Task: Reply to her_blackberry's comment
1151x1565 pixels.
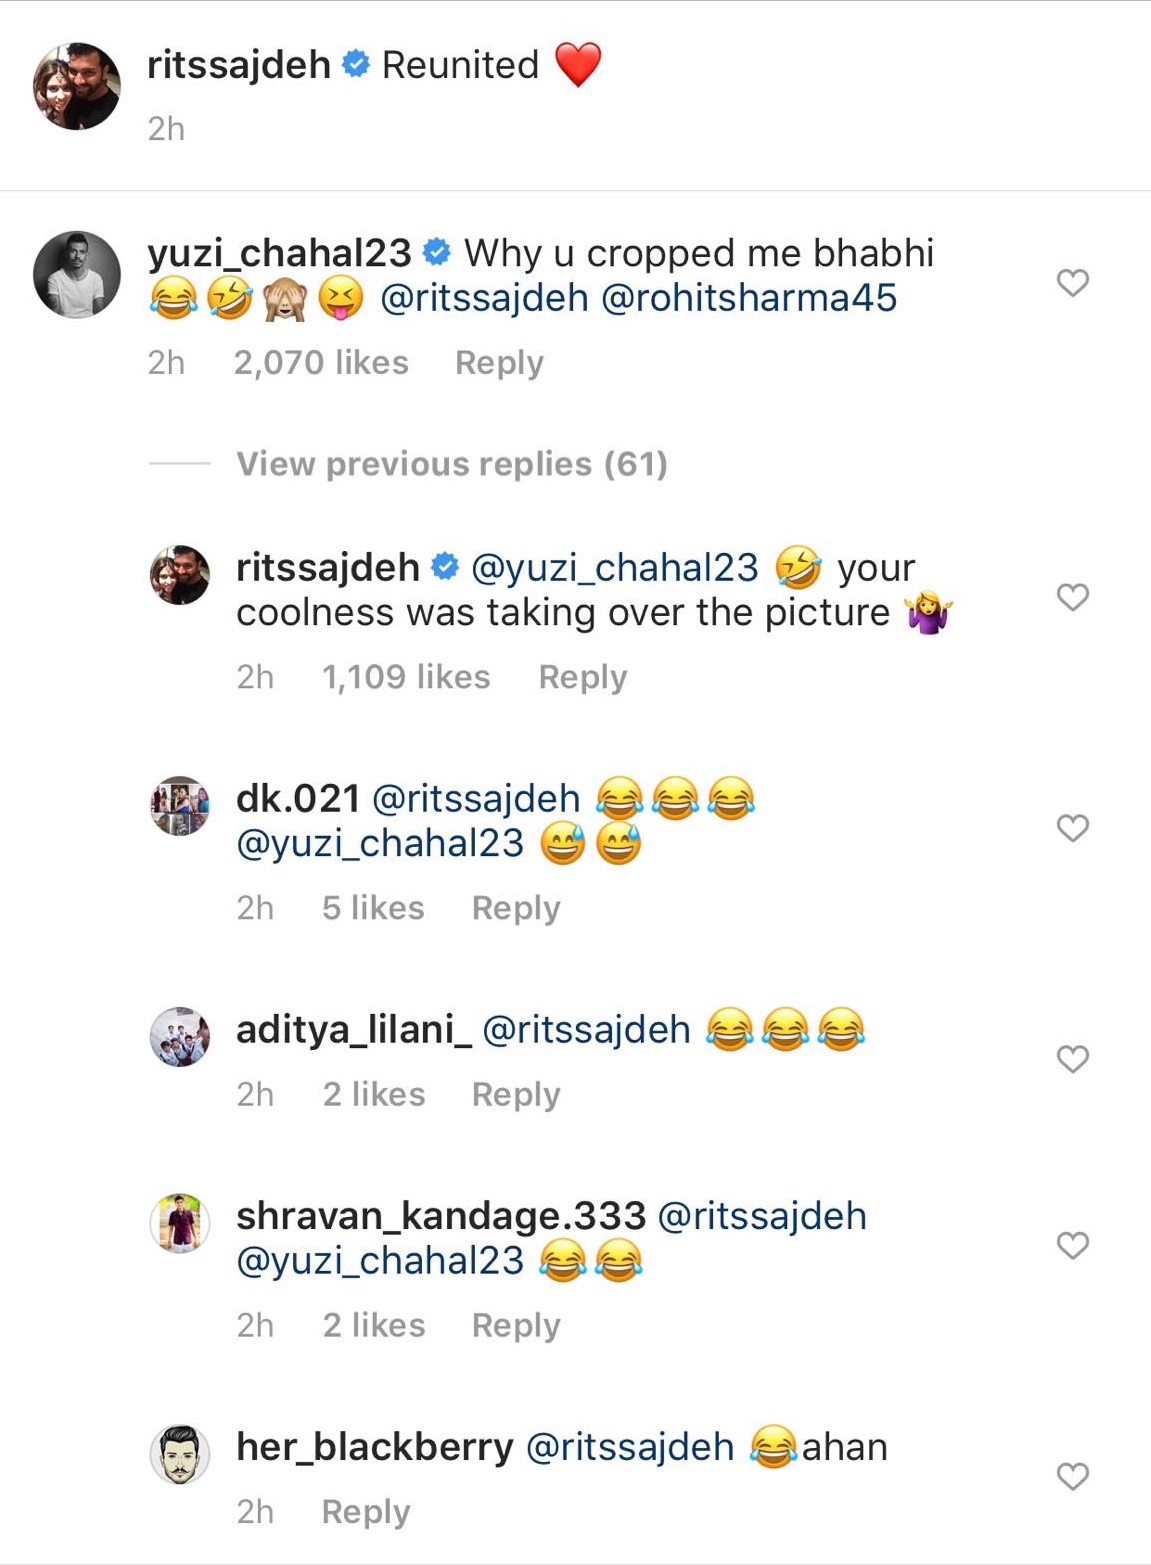Action: [x=364, y=1511]
